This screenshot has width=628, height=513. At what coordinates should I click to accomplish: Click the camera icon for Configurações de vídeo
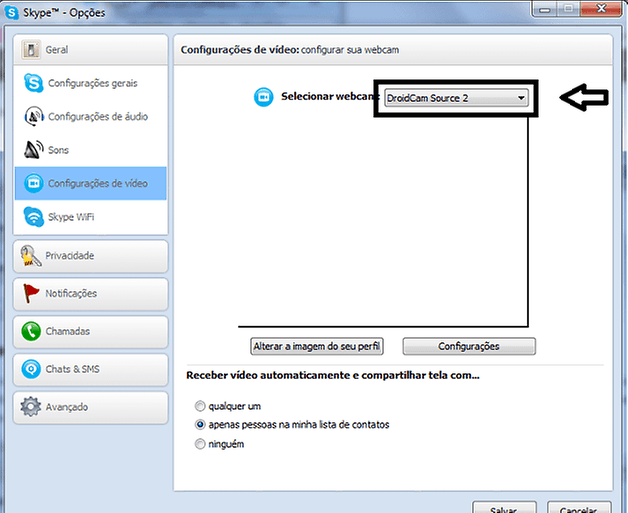[x=34, y=183]
